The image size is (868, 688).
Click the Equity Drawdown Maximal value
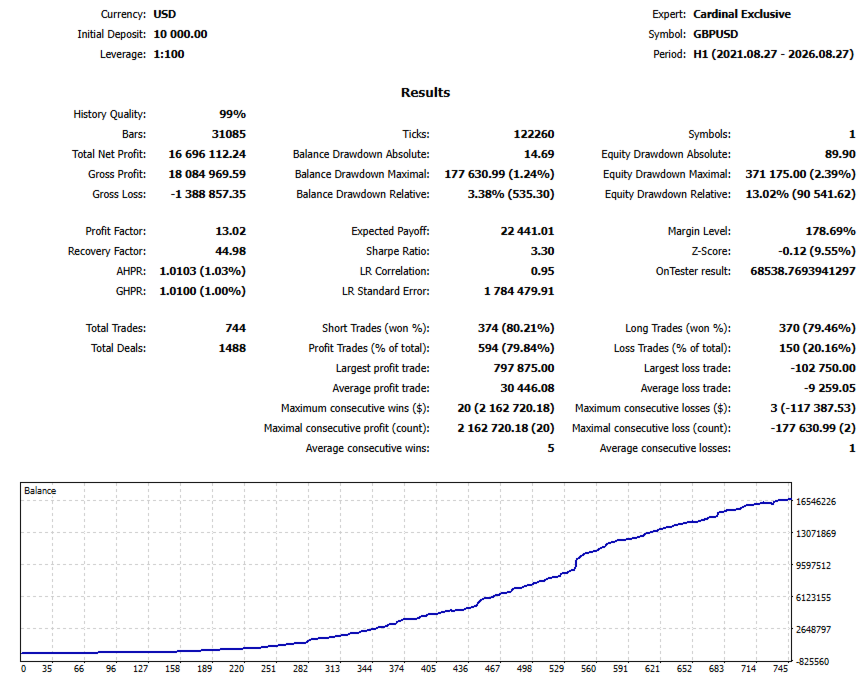(x=800, y=174)
